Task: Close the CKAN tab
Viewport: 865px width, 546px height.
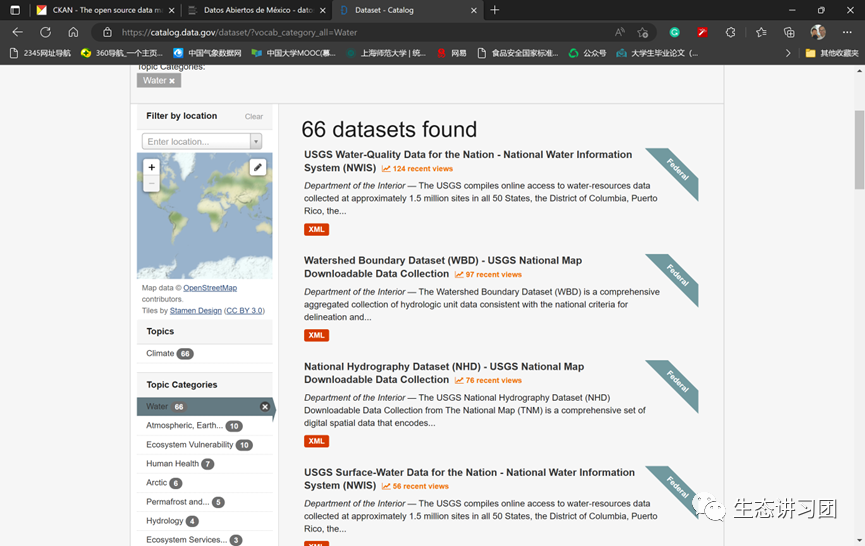Action: pyautogui.click(x=172, y=10)
